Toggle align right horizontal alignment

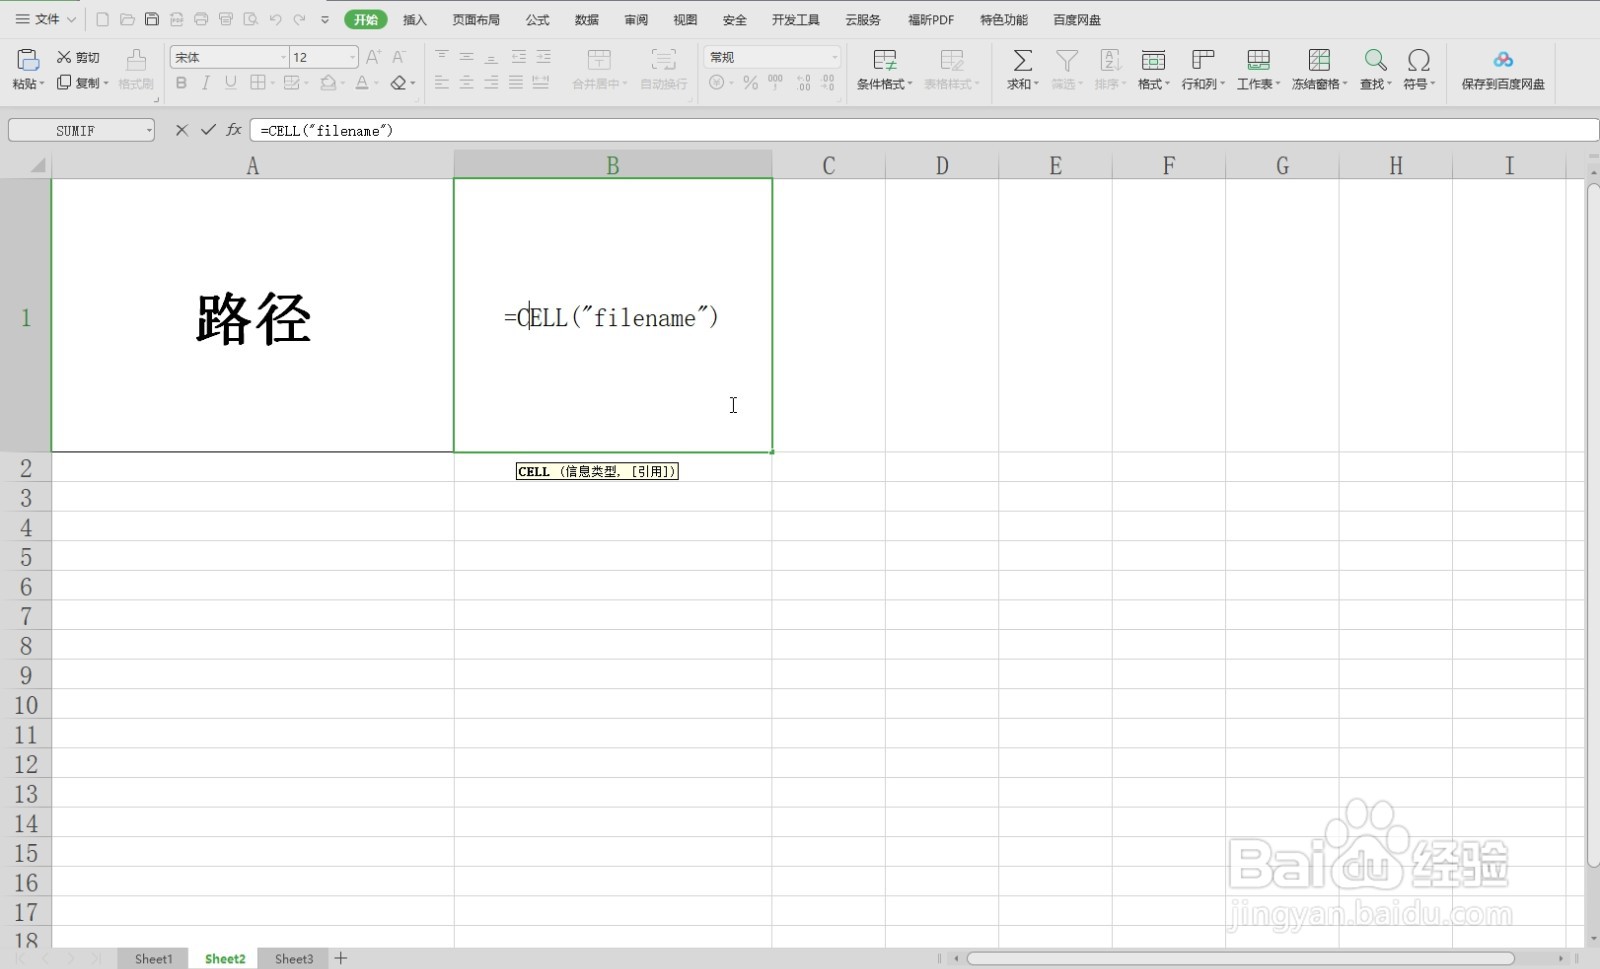pos(491,83)
